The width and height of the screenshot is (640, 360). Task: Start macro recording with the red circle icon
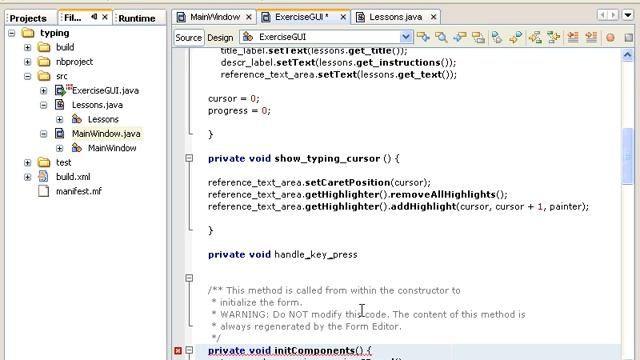click(610, 38)
